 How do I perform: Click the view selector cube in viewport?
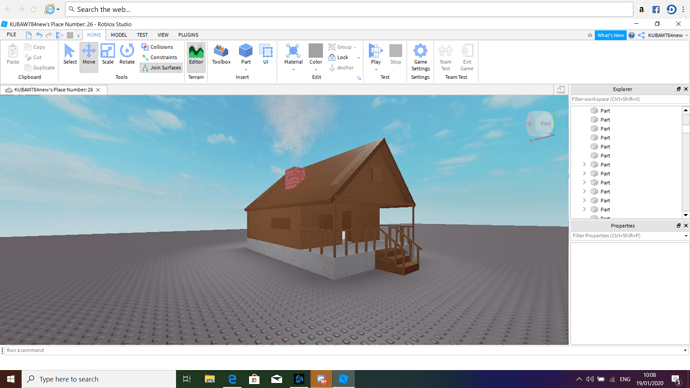pos(540,124)
